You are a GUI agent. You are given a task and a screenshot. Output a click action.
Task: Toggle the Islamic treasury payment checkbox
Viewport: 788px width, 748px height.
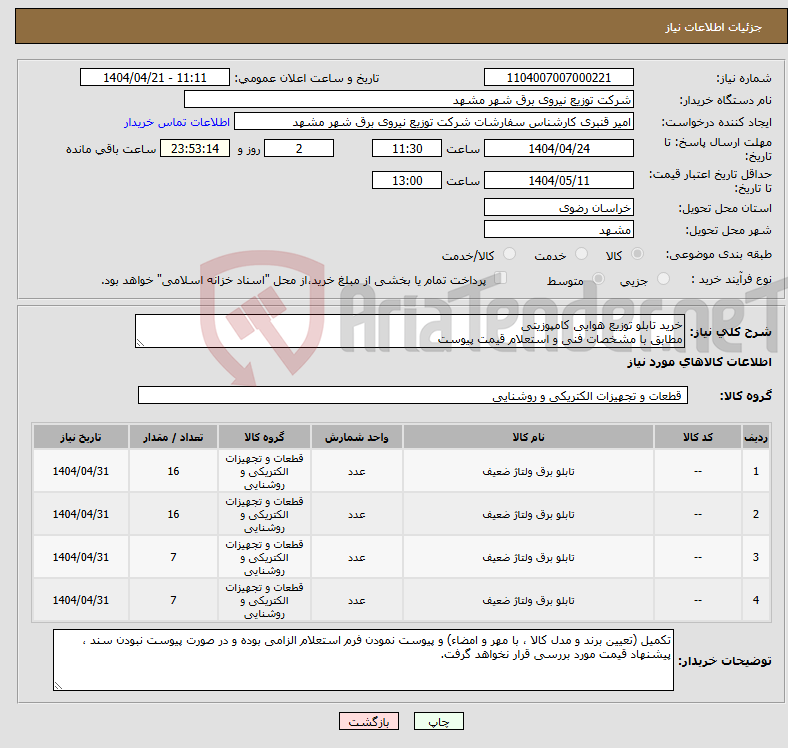pyautogui.click(x=501, y=277)
